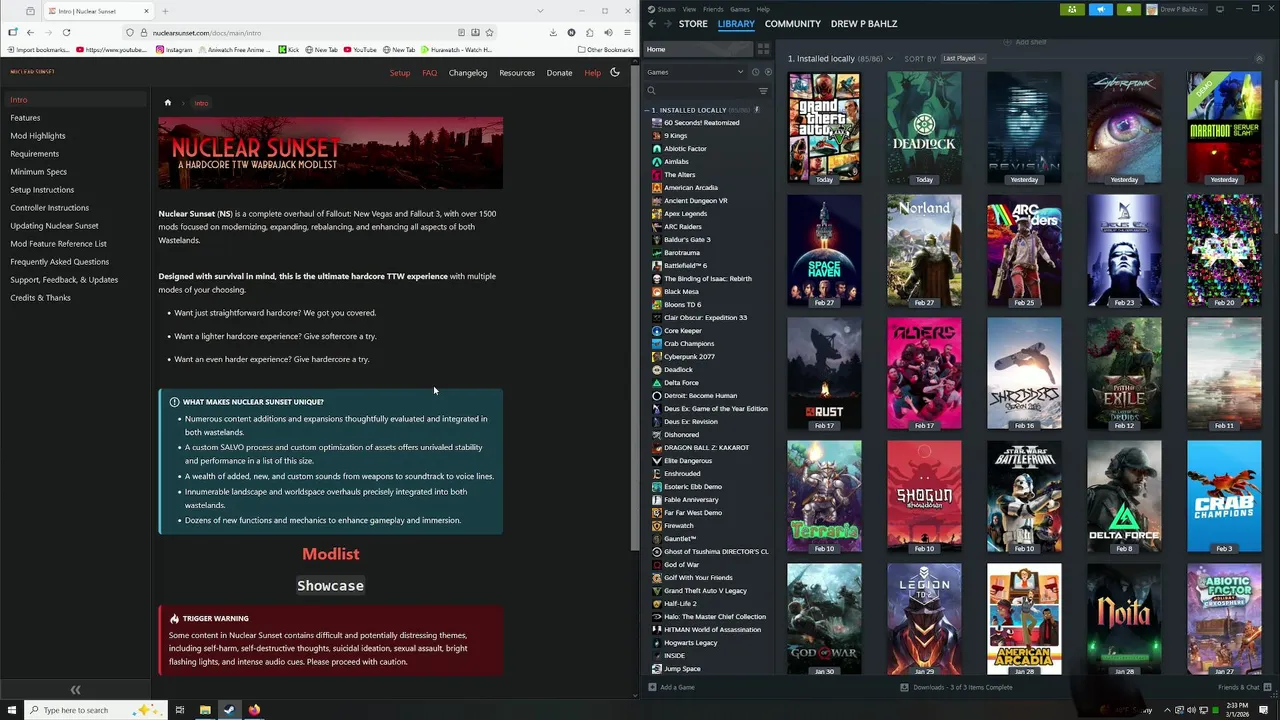Click the Showcase heading link
Screen dimensions: 1280x720
(x=330, y=586)
